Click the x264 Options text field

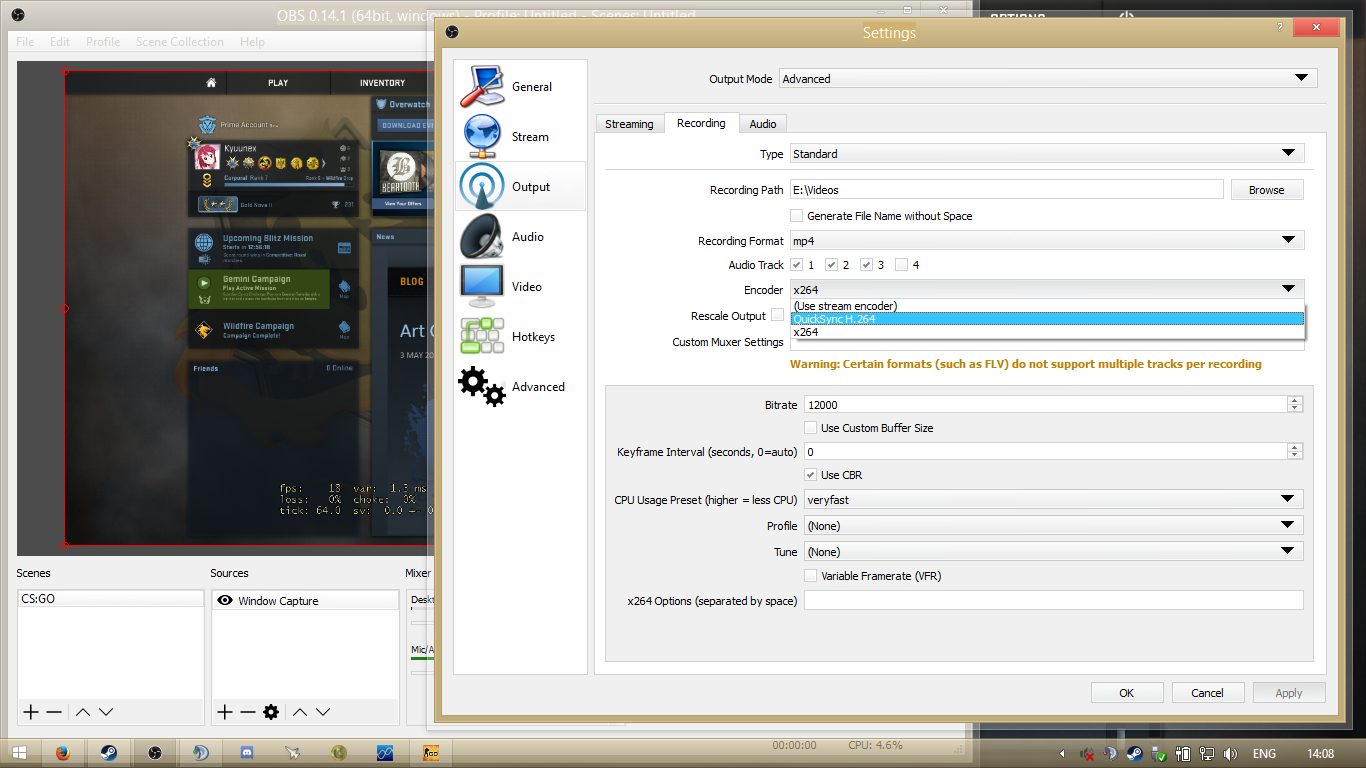1054,601
